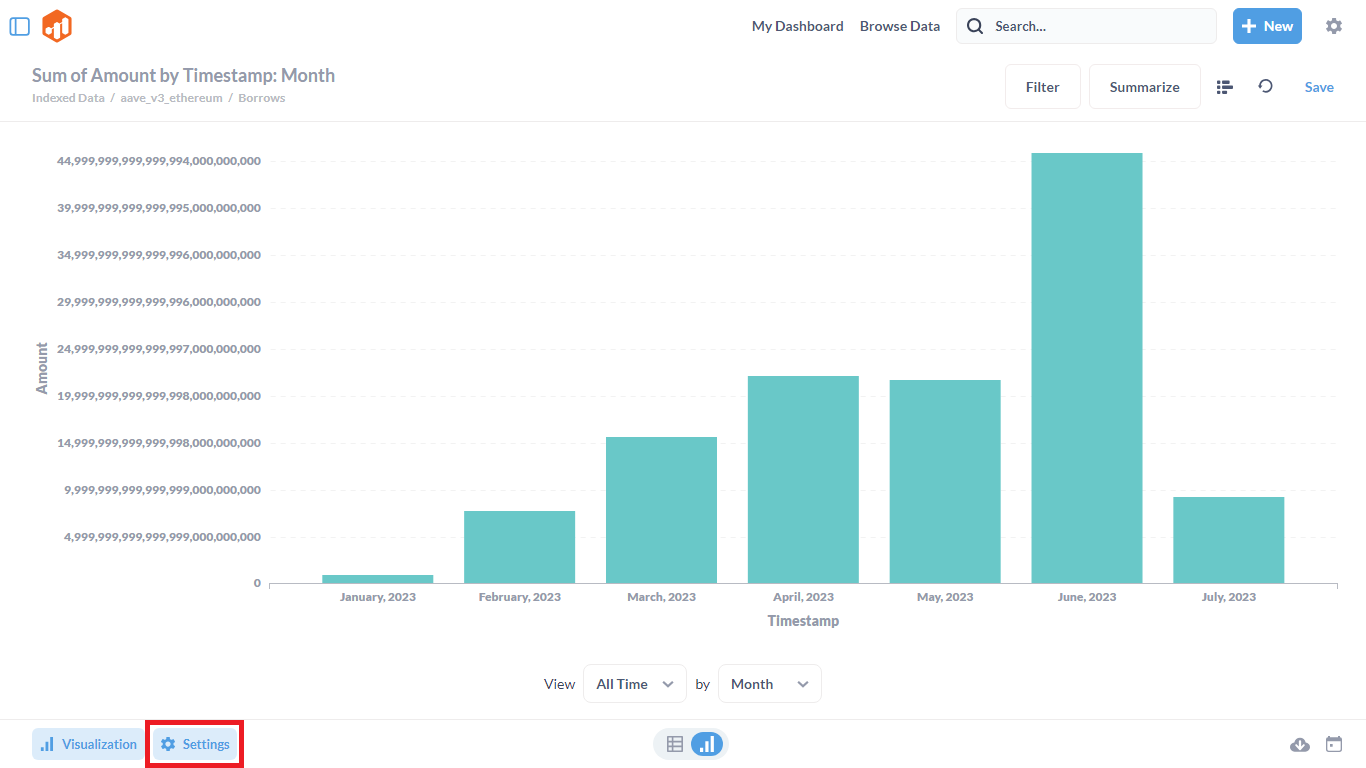The image size is (1366, 768).
Task: Open the Month grouping dropdown
Action: (769, 684)
